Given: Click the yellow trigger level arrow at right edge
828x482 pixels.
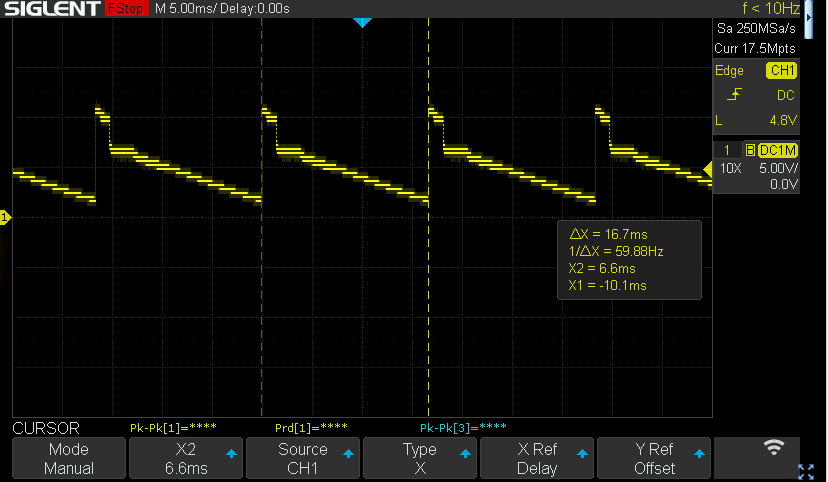Looking at the screenshot, I should coord(708,169).
